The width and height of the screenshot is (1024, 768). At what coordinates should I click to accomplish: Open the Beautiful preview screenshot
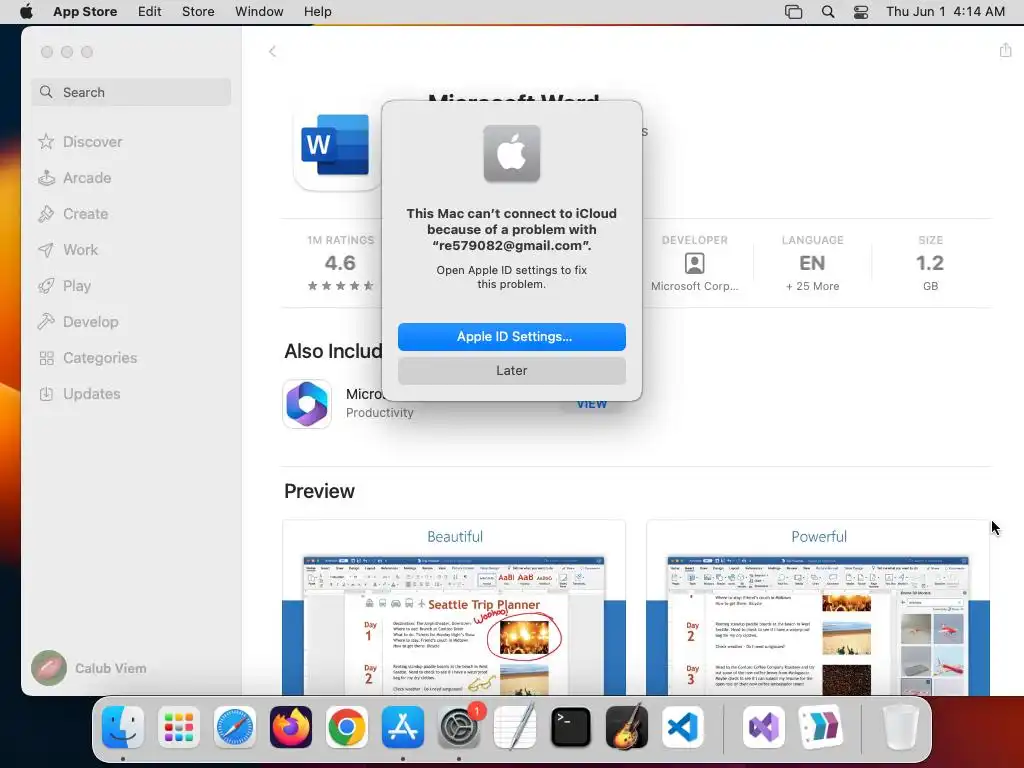(x=454, y=607)
